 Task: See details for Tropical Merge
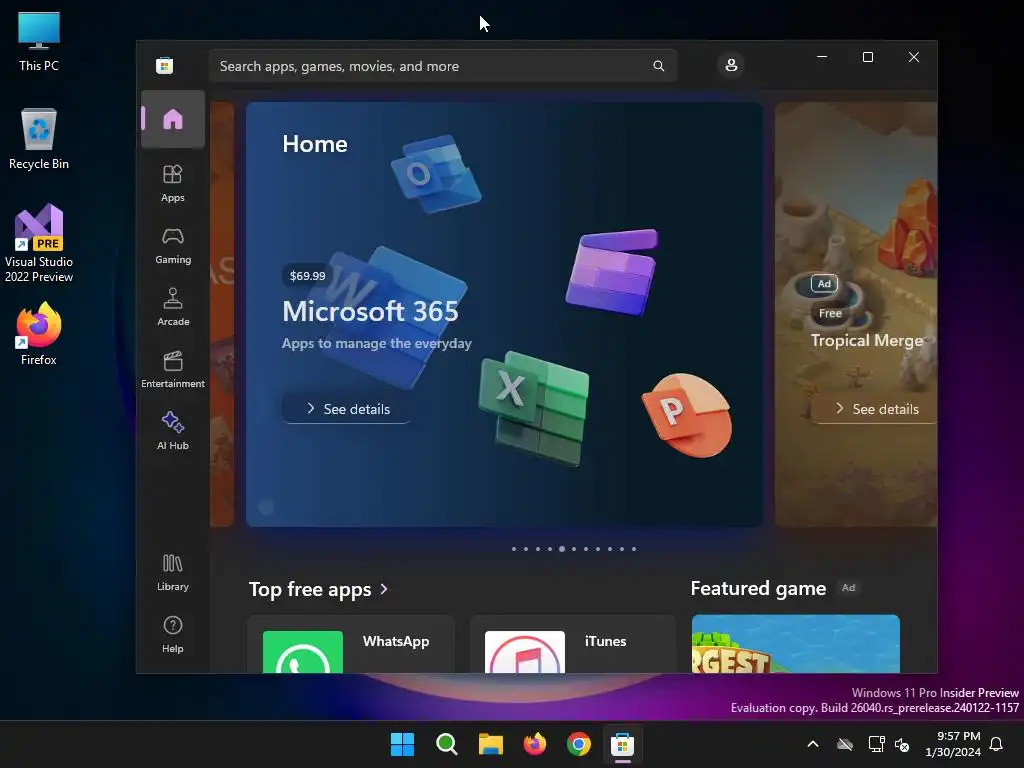point(875,409)
